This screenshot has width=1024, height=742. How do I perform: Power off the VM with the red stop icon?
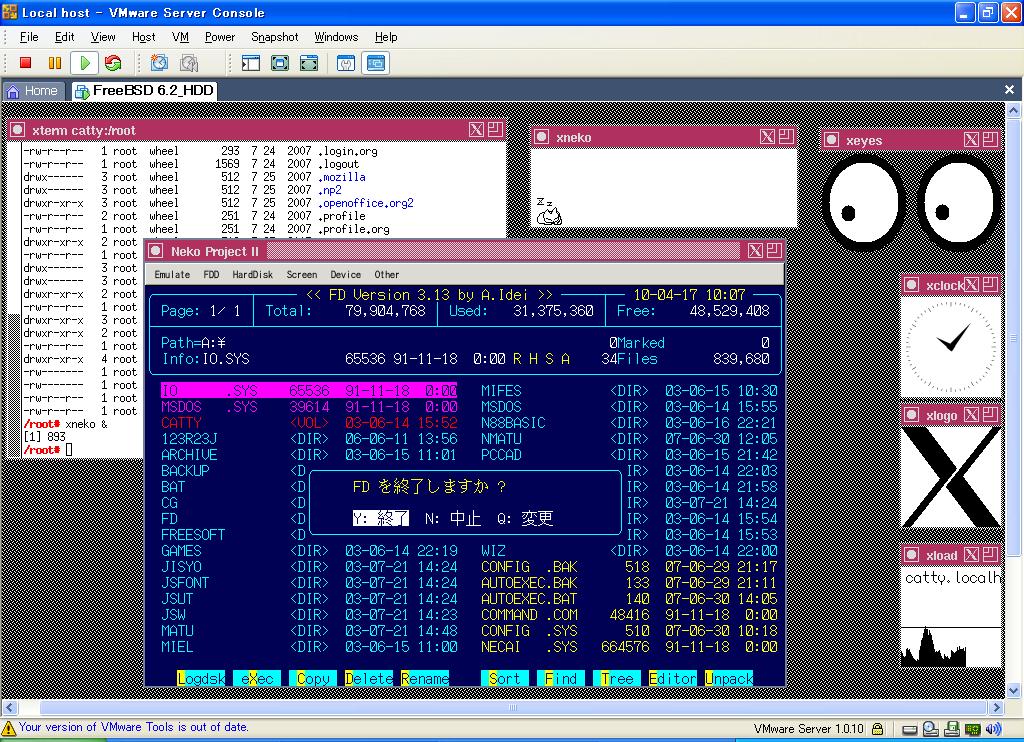[25, 63]
